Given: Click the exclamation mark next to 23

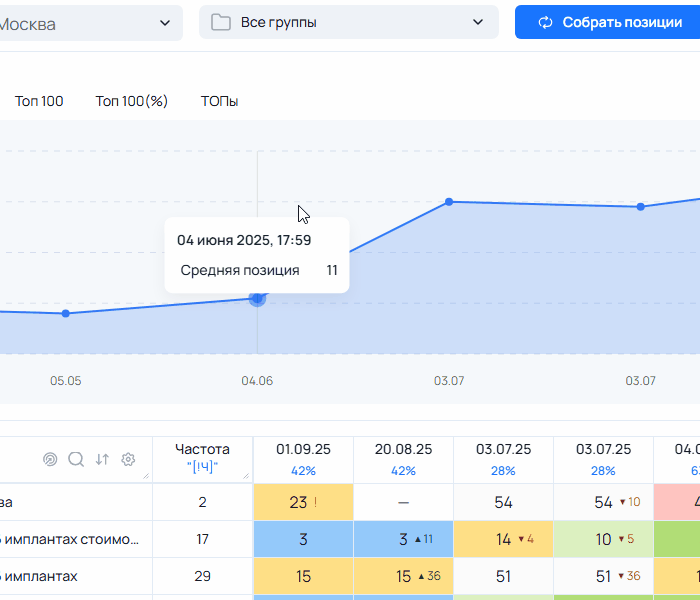Looking at the screenshot, I should [x=316, y=503].
